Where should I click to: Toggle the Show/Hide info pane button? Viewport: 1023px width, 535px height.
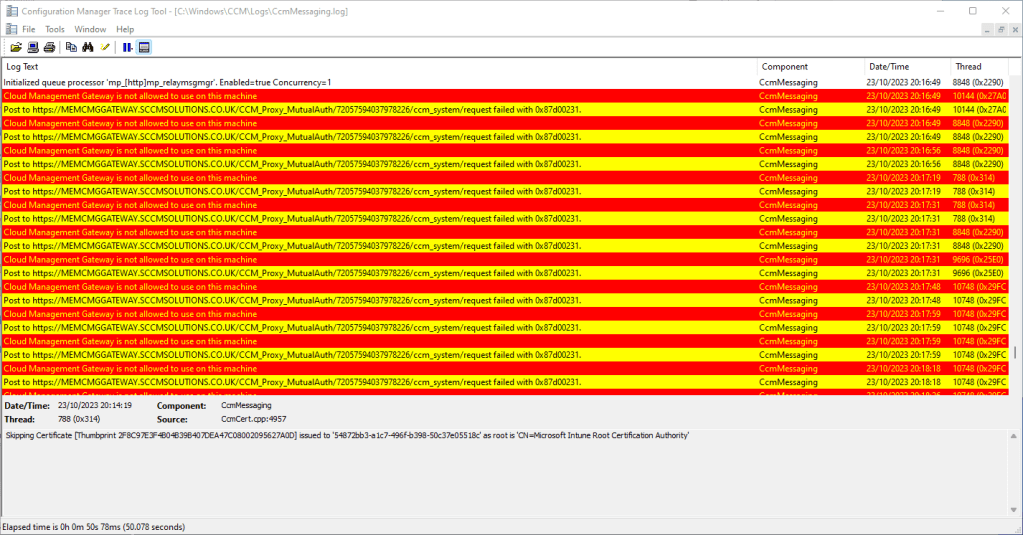point(144,47)
